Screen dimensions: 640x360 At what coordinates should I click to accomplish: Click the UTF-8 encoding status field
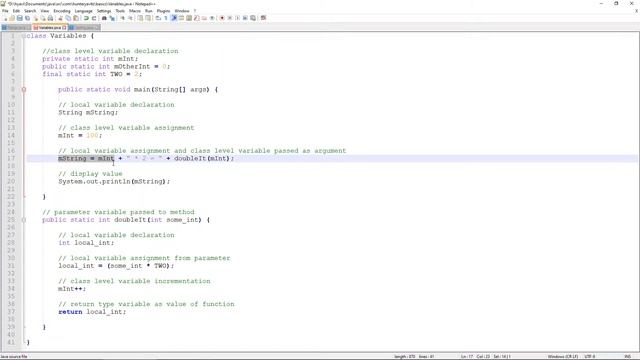point(590,357)
